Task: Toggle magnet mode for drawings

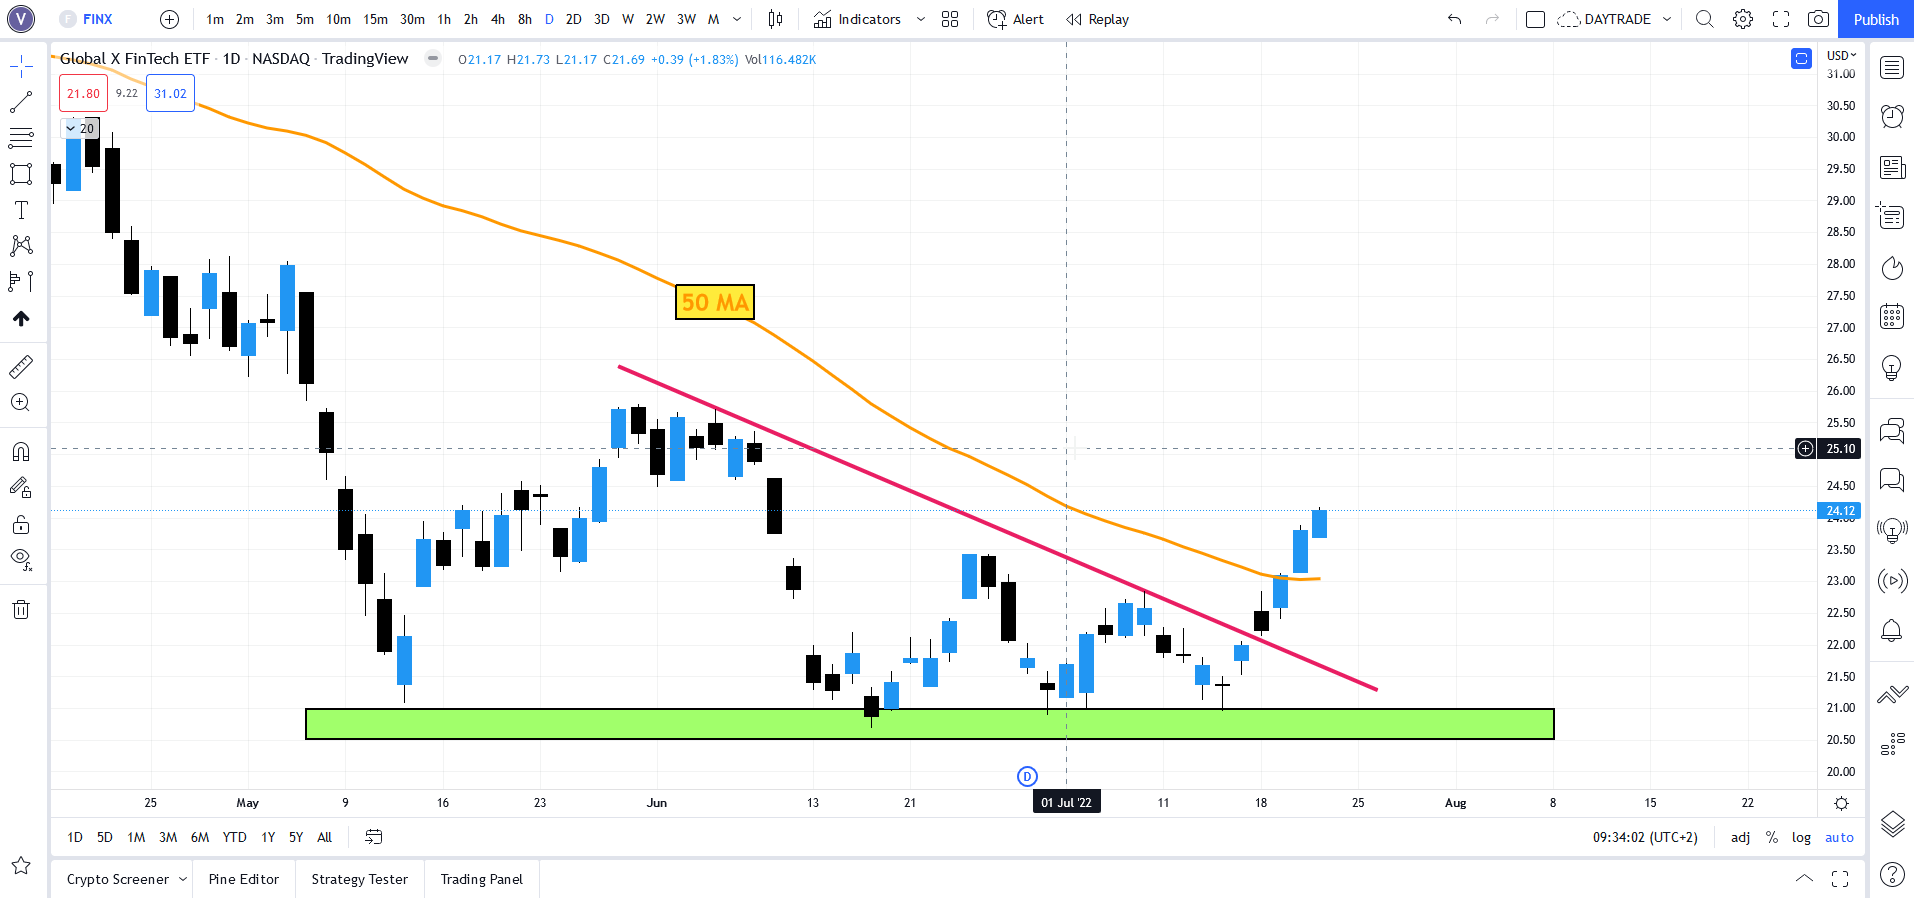Action: [21, 452]
